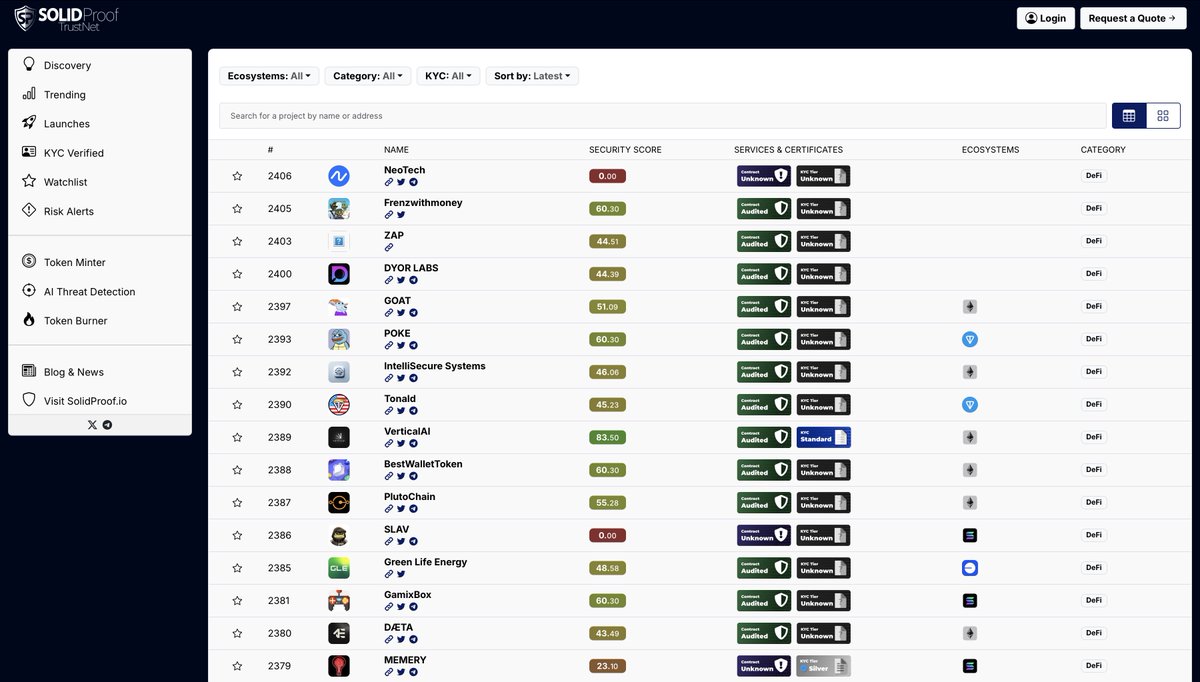The image size is (1200, 682).
Task: Expand the Category filter dropdown
Action: 368,76
